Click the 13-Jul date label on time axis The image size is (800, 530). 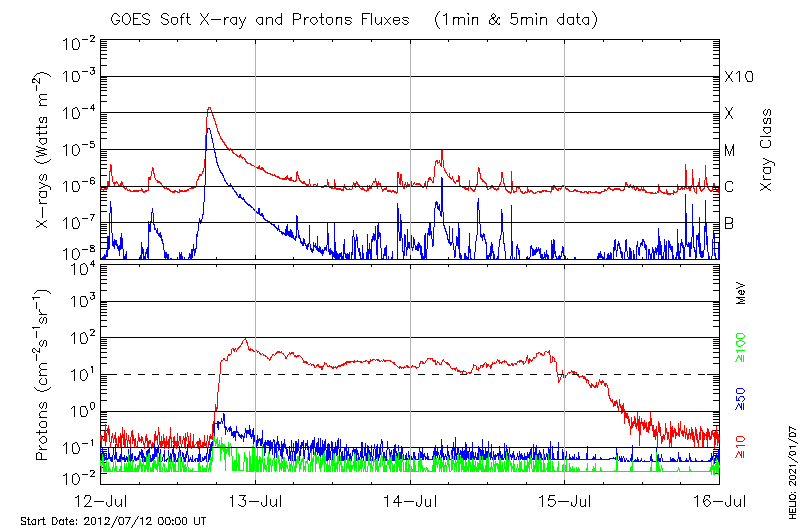(x=255, y=500)
